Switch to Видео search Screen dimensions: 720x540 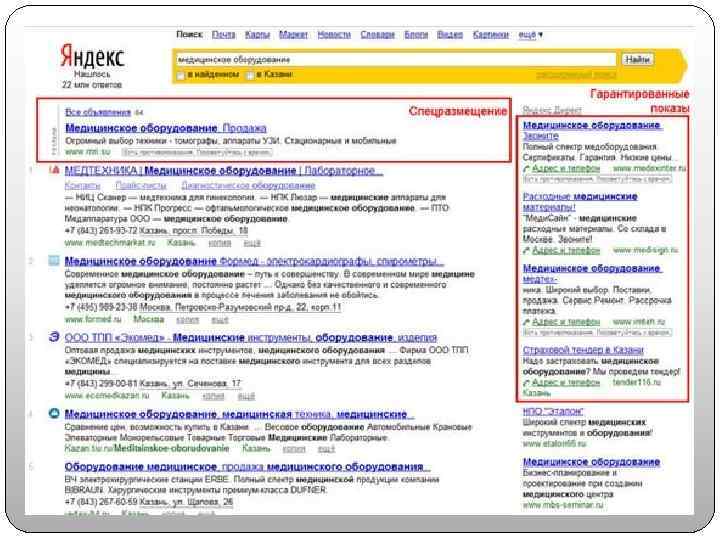(450, 34)
